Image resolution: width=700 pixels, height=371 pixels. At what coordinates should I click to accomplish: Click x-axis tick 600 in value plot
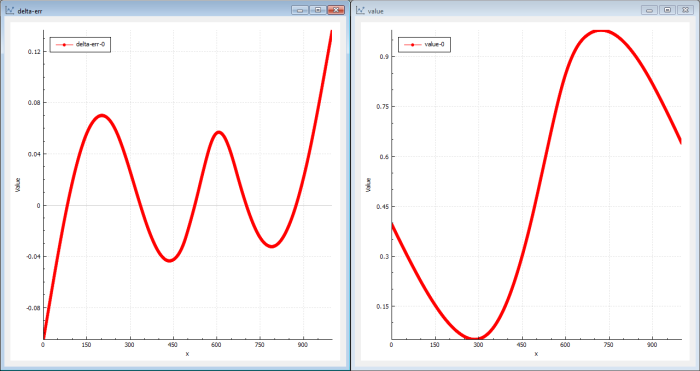coord(565,345)
